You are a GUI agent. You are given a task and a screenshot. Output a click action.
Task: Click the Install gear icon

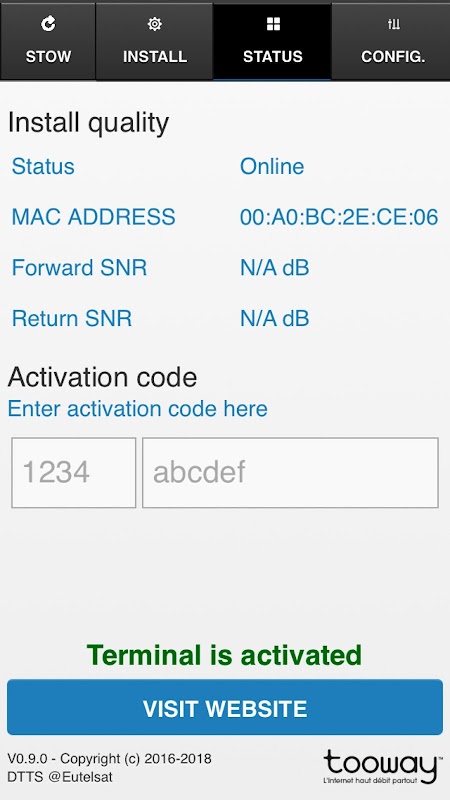click(x=155, y=24)
